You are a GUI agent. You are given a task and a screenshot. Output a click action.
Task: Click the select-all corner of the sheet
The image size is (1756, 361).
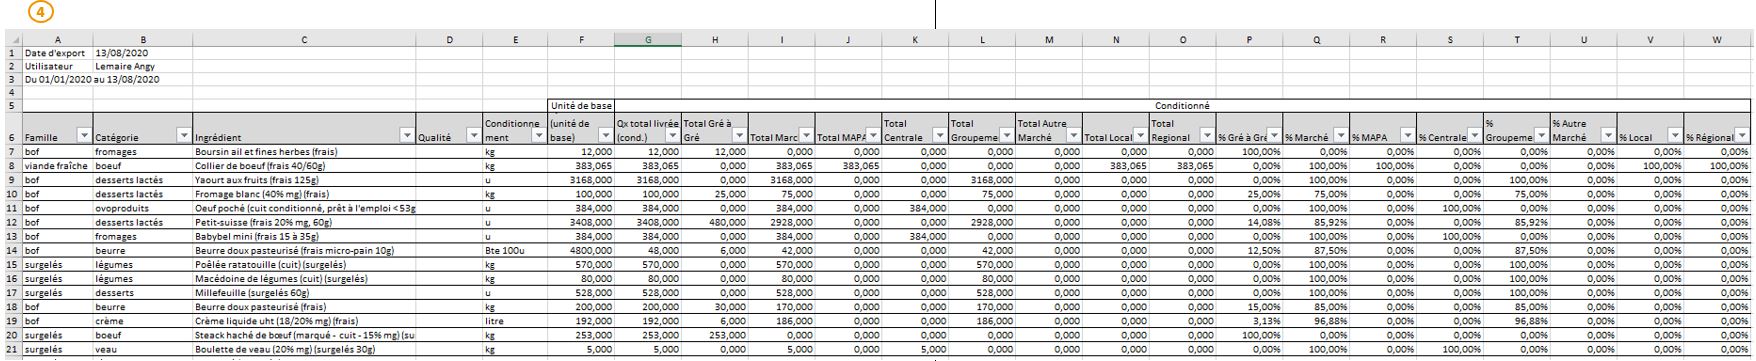(x=12, y=40)
